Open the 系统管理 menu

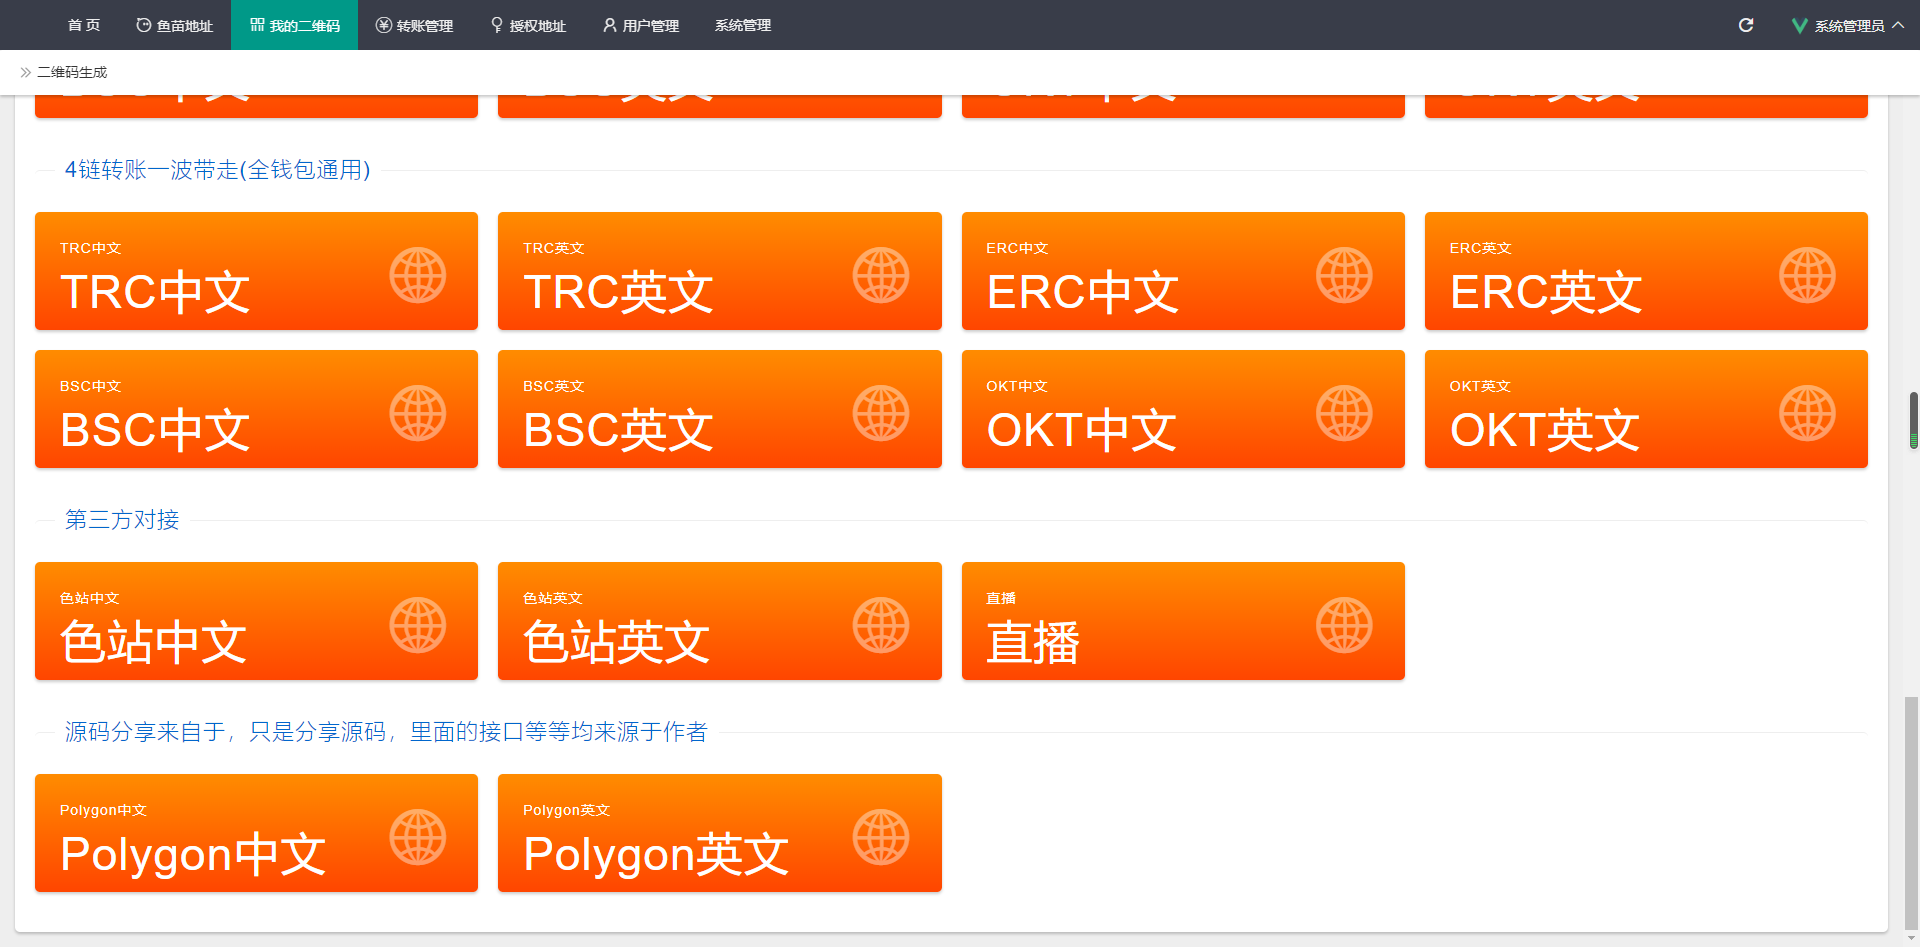[x=742, y=25]
